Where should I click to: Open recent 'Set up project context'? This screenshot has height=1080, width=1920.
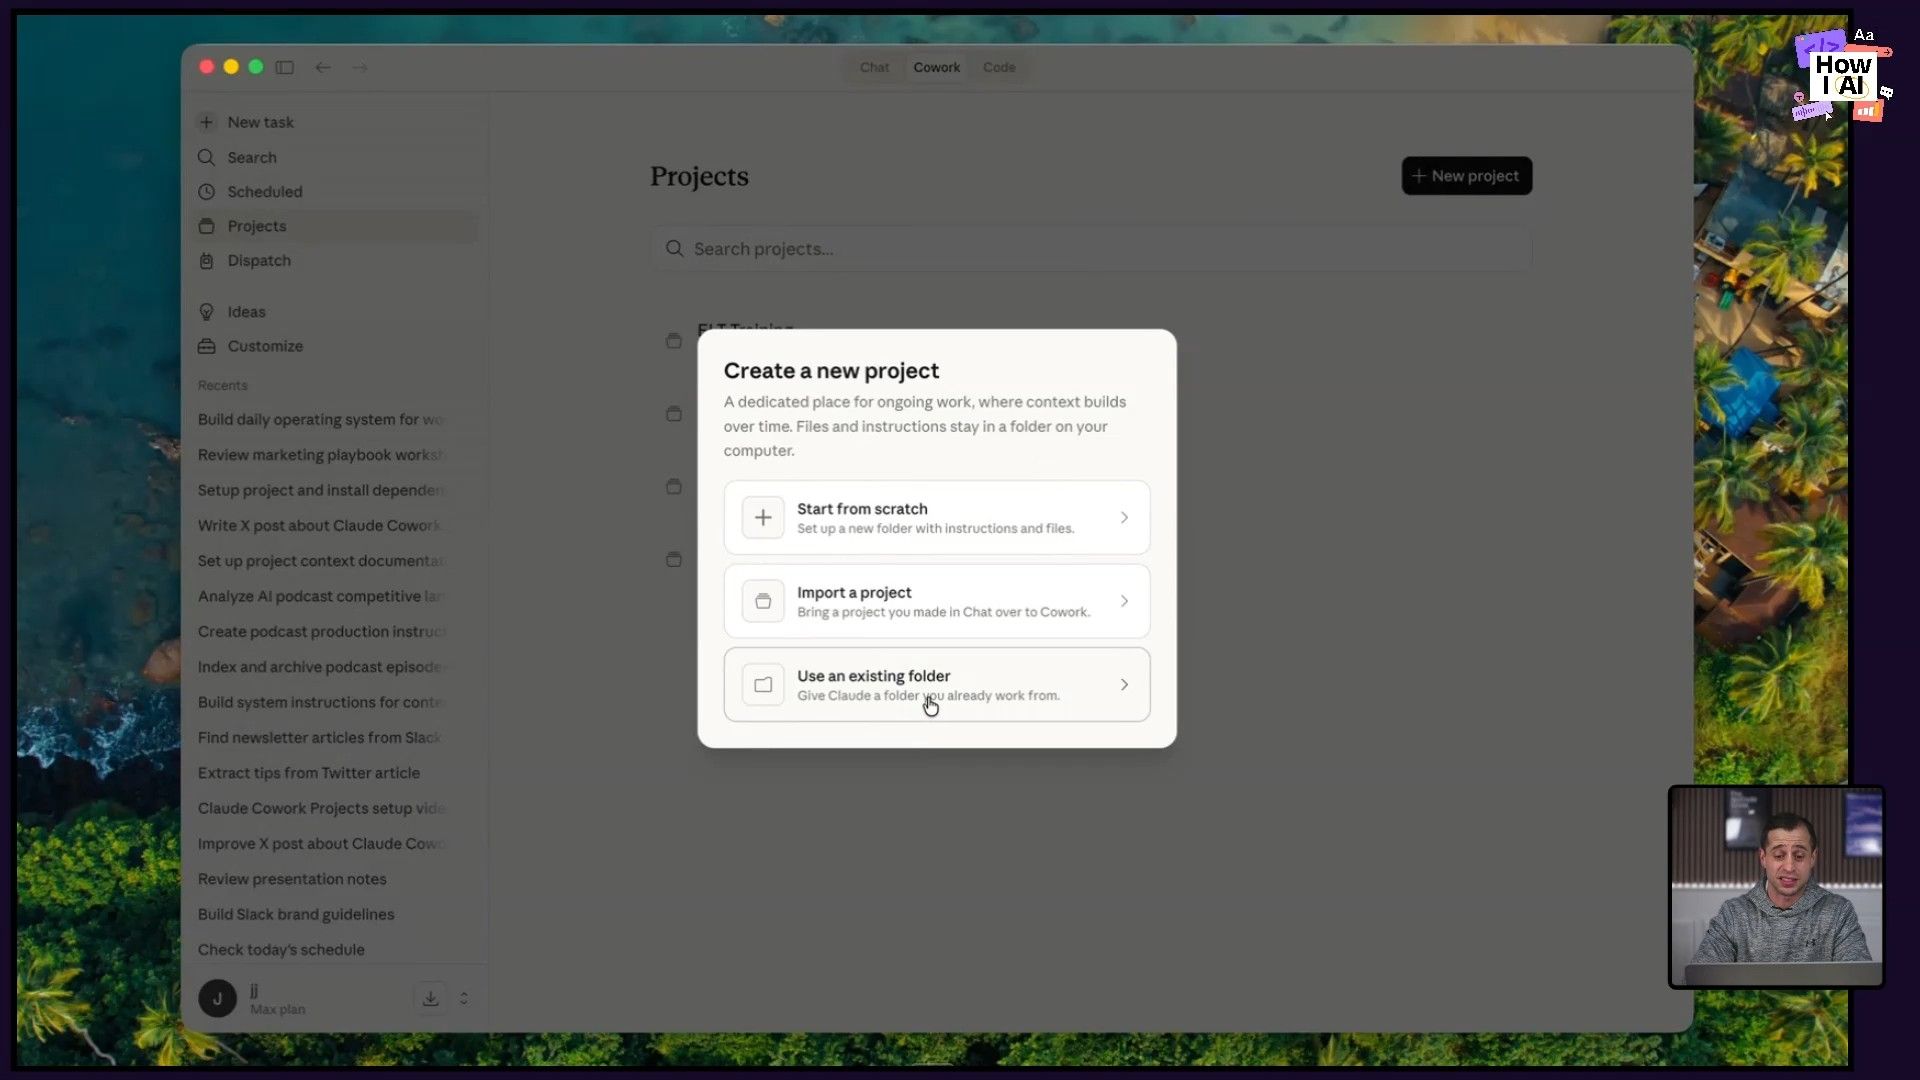coord(322,561)
